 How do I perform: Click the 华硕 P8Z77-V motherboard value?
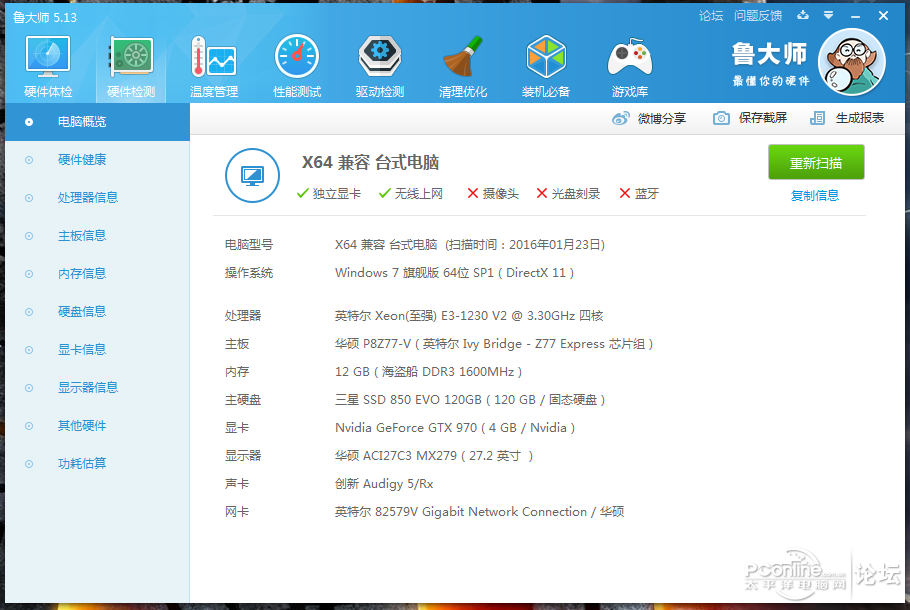(x=494, y=344)
